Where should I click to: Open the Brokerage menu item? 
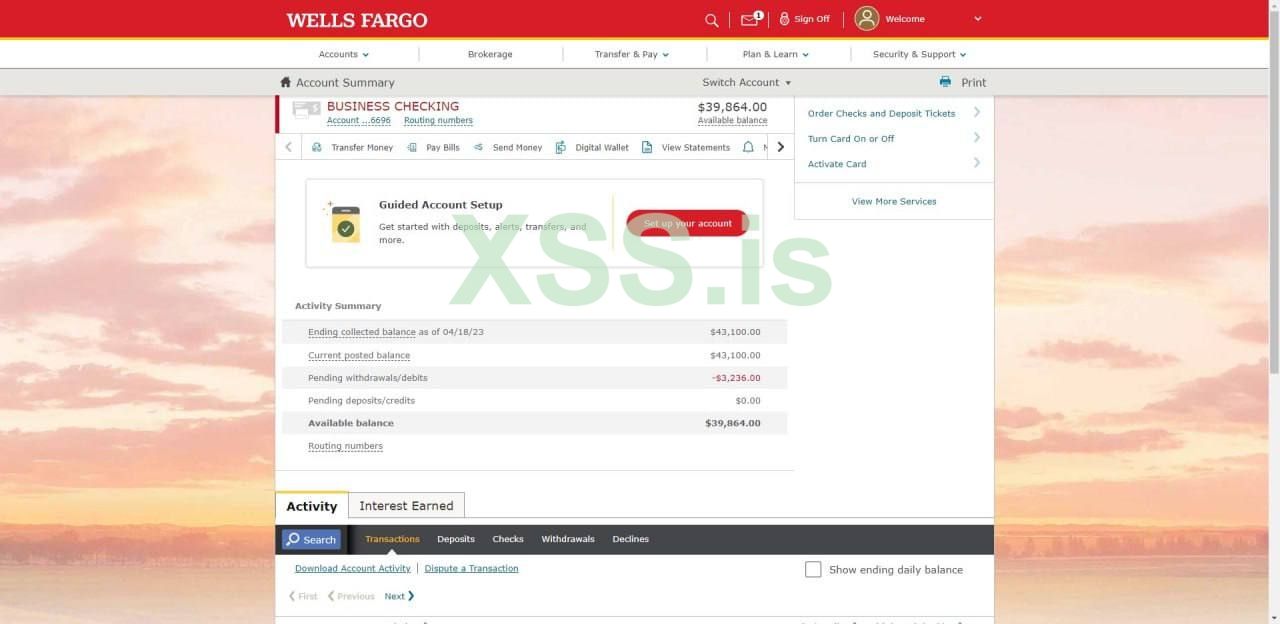pos(490,54)
